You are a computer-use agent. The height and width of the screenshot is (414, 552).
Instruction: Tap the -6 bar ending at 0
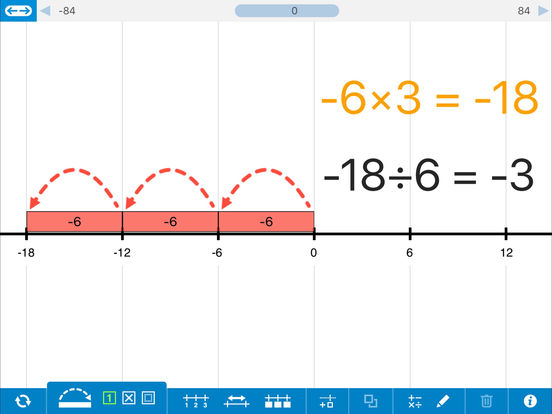pyautogui.click(x=266, y=221)
